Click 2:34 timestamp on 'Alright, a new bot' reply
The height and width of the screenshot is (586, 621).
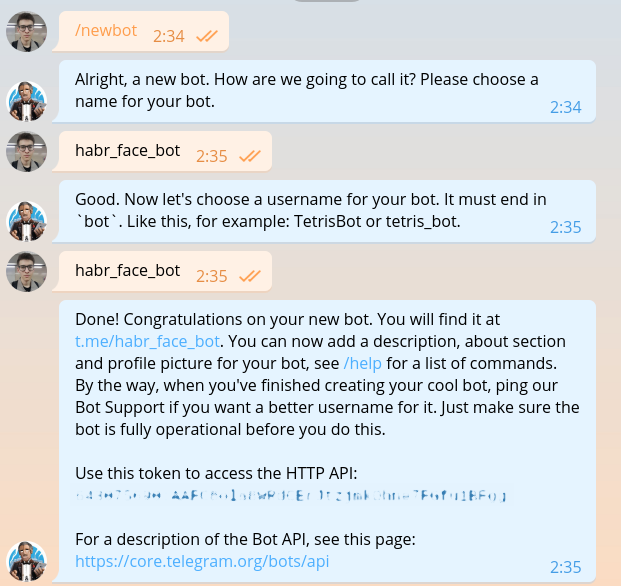coord(565,107)
